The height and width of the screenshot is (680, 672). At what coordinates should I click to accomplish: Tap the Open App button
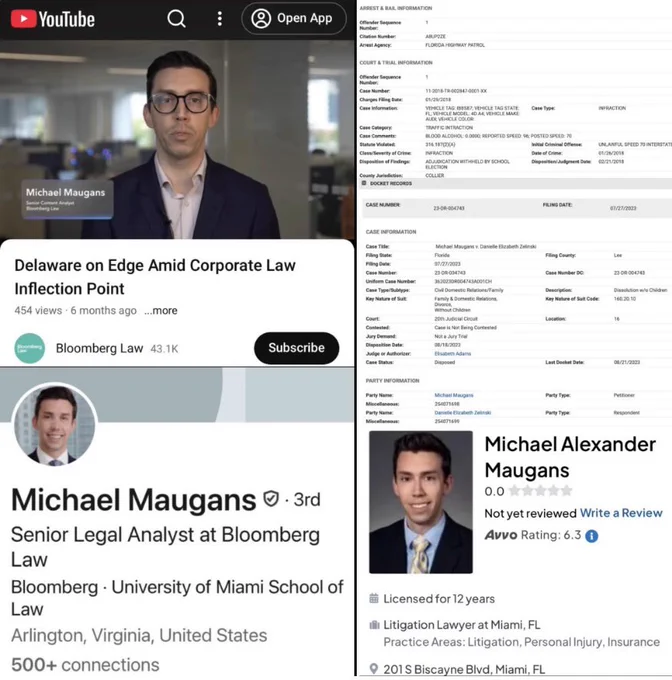tap(294, 18)
